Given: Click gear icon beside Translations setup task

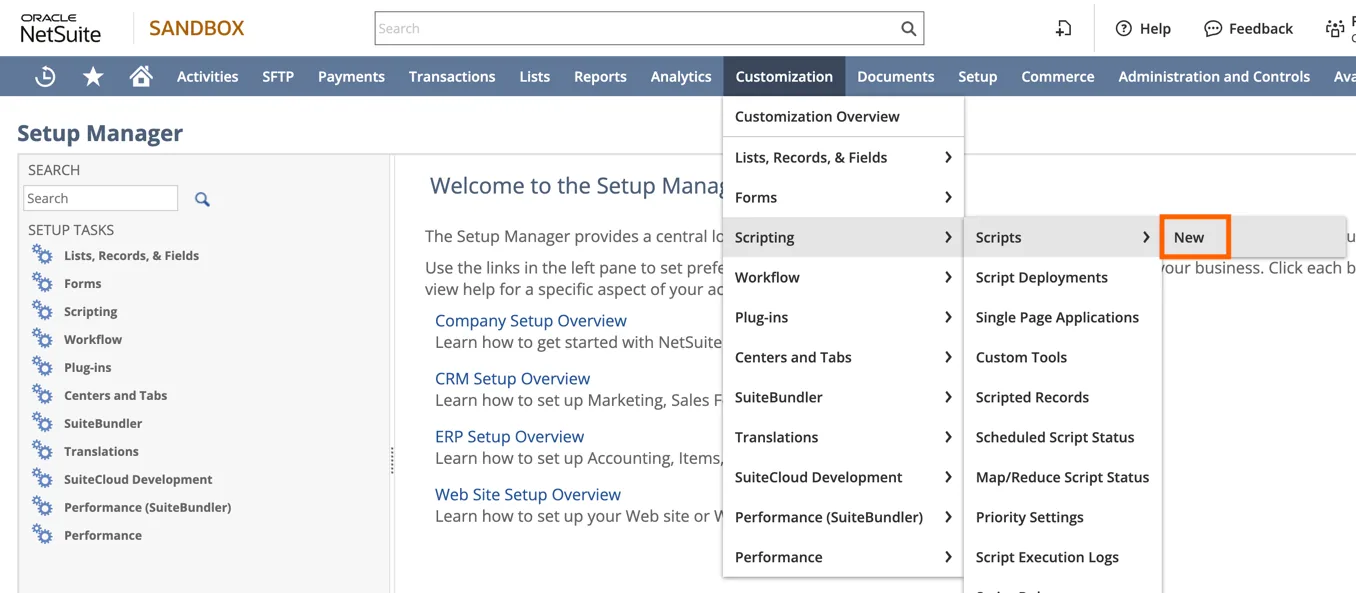Looking at the screenshot, I should coord(42,451).
